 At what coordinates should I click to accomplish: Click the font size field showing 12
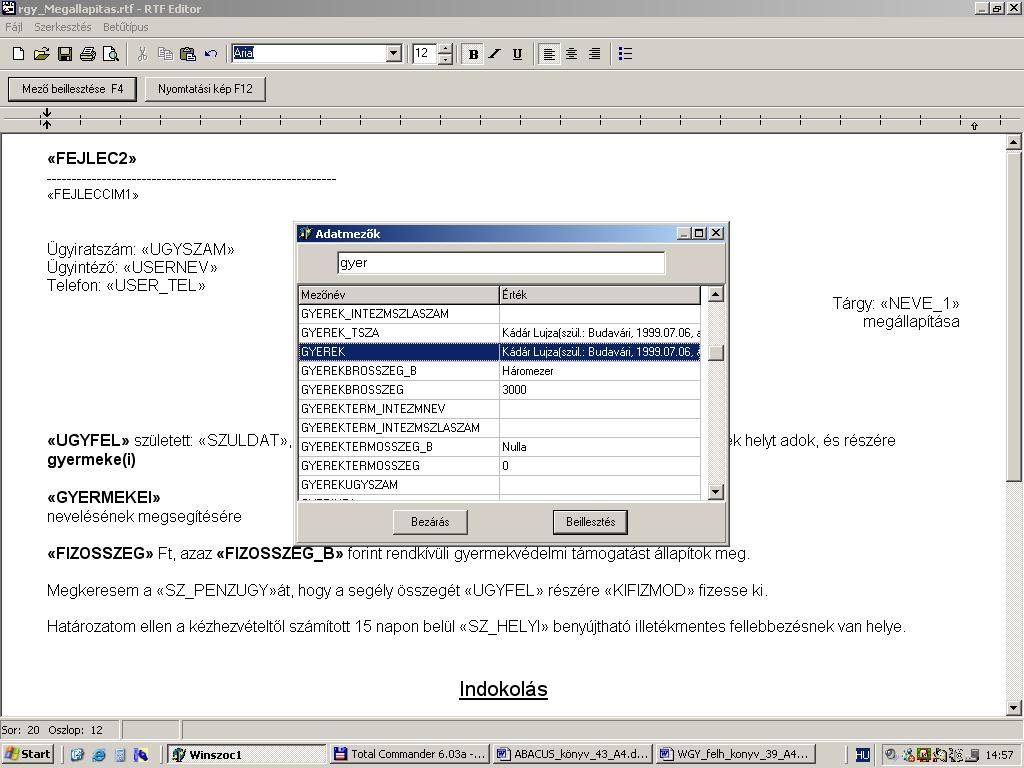(425, 54)
